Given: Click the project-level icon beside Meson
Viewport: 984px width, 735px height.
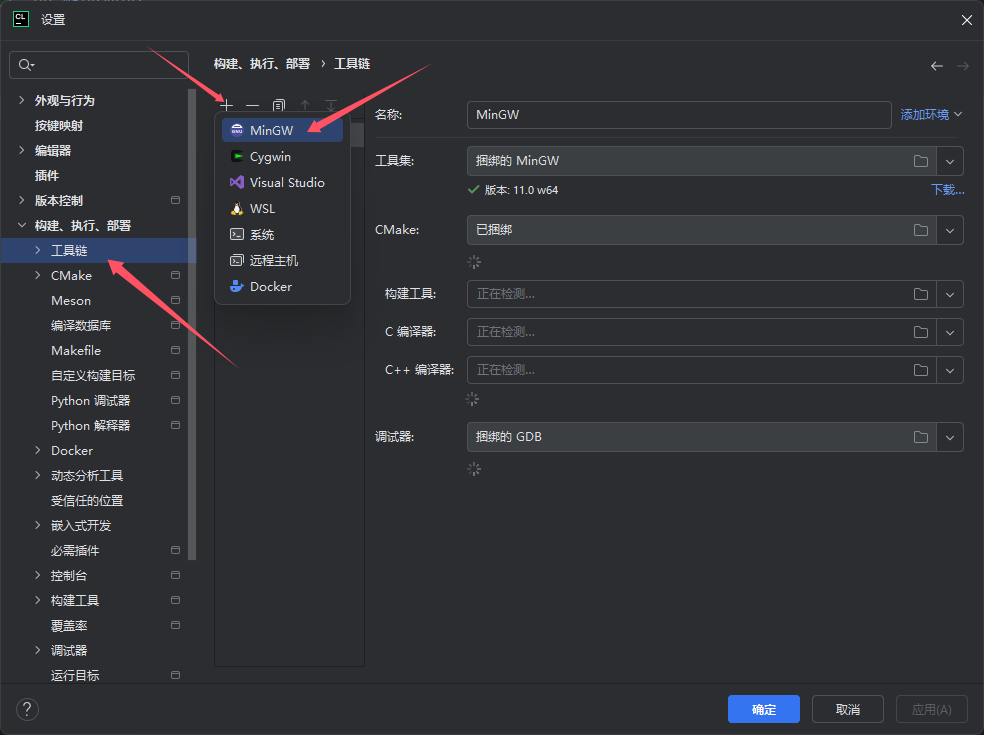Looking at the screenshot, I should (x=176, y=300).
